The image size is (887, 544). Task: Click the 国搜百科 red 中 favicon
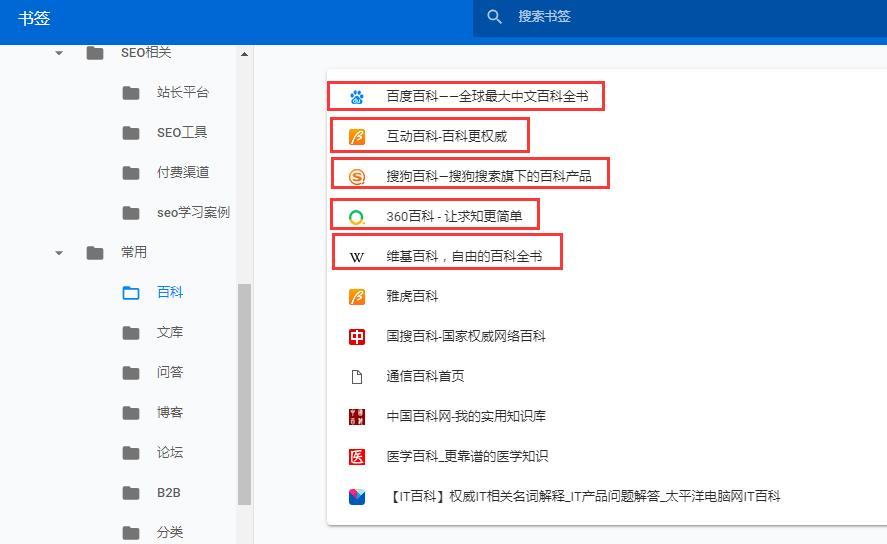[x=357, y=337]
